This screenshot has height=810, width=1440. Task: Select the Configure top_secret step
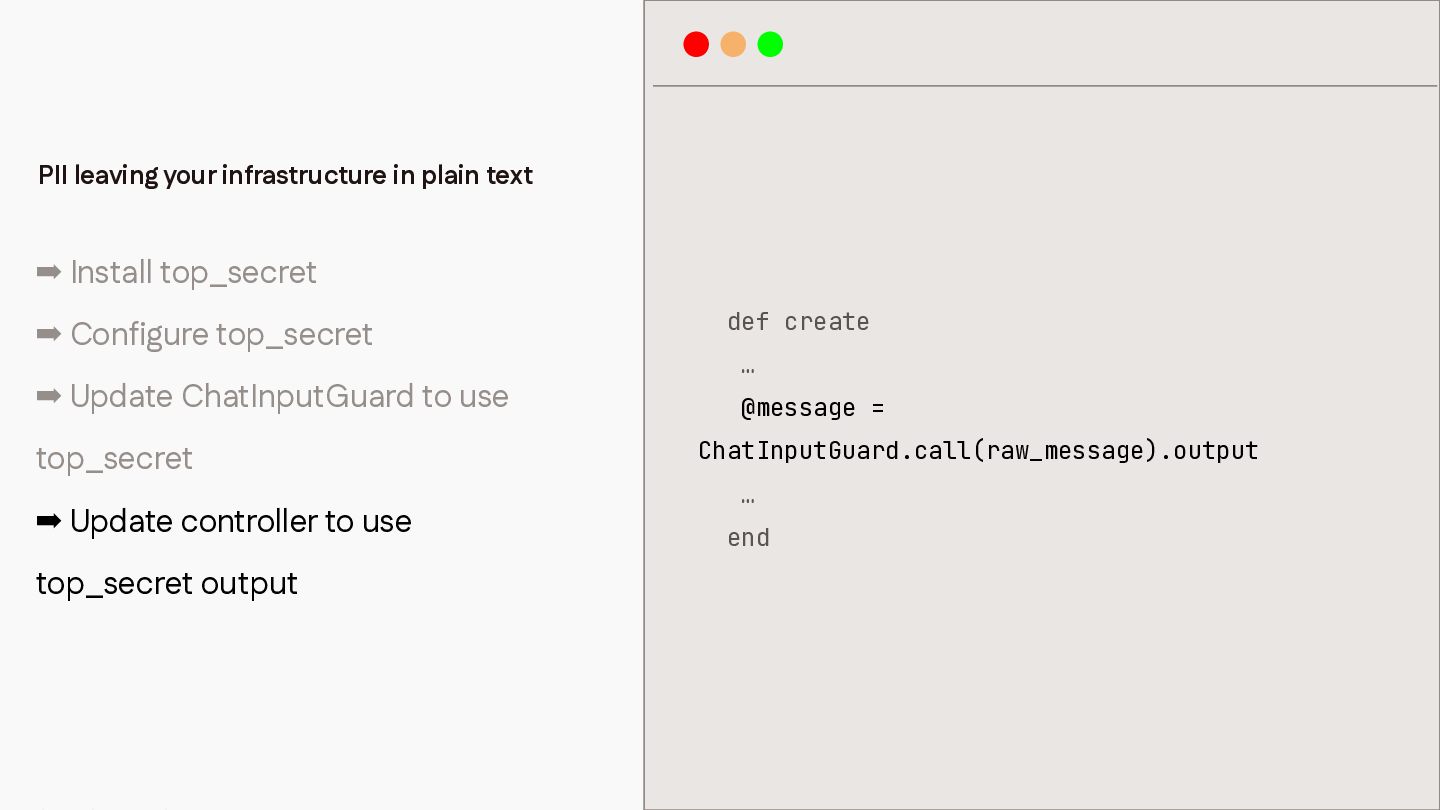click(x=221, y=334)
